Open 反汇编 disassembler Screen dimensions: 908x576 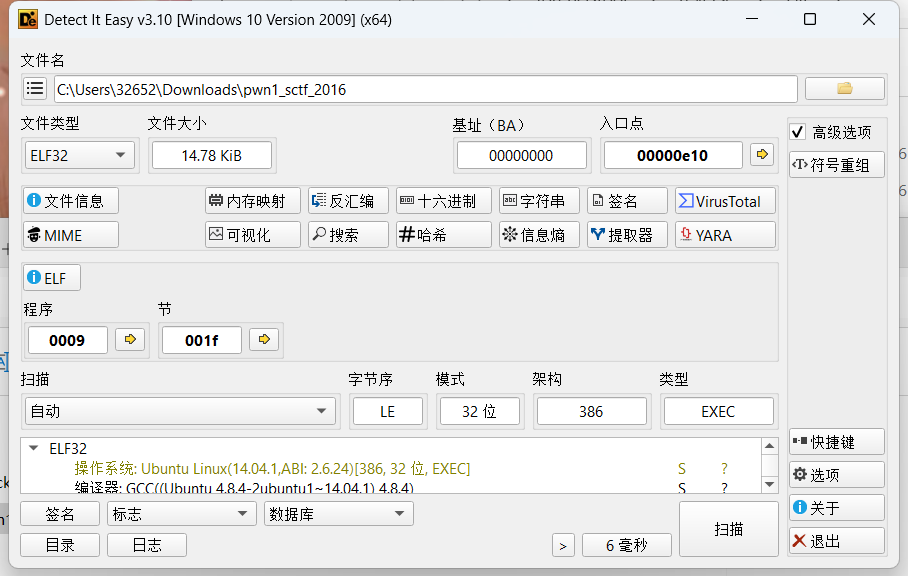349,201
